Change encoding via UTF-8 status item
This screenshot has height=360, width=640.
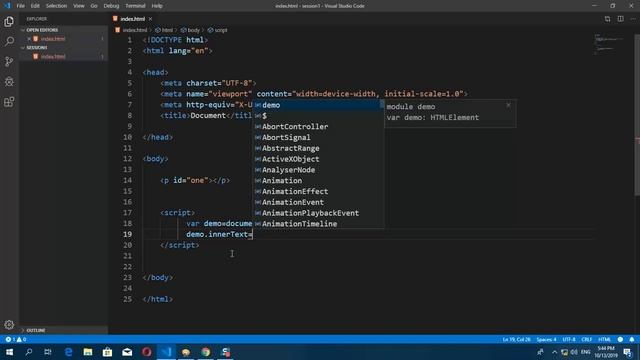pos(569,339)
